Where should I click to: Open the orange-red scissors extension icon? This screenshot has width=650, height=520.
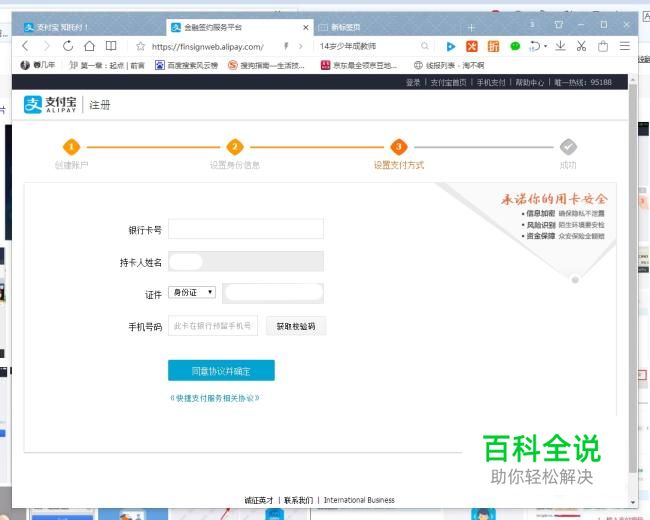tap(472, 46)
